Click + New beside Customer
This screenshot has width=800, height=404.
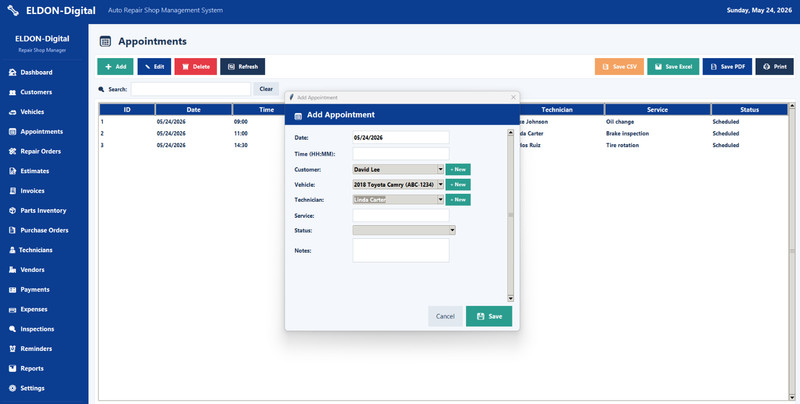coord(458,169)
